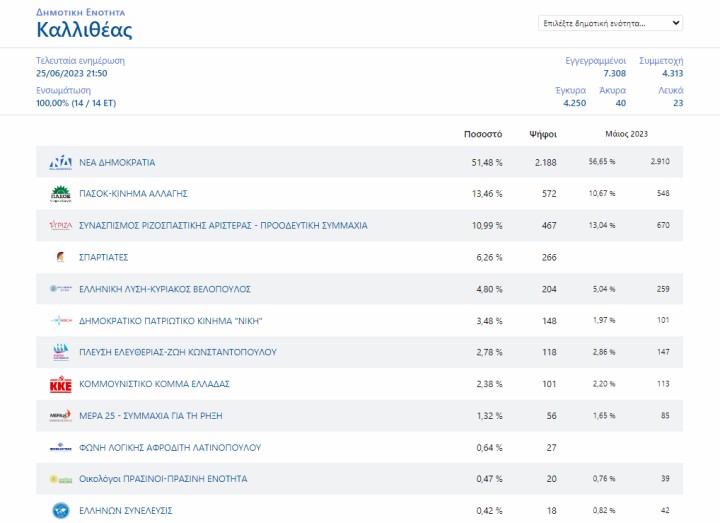
Task: Click ΦΩΝΗ ΛΟΓΙΚΗΣ ΑΦΡΟΔΙΤΗ ΛΑΤΙΝΟΠΟΥΛΟΥ entry
Action: click(170, 447)
